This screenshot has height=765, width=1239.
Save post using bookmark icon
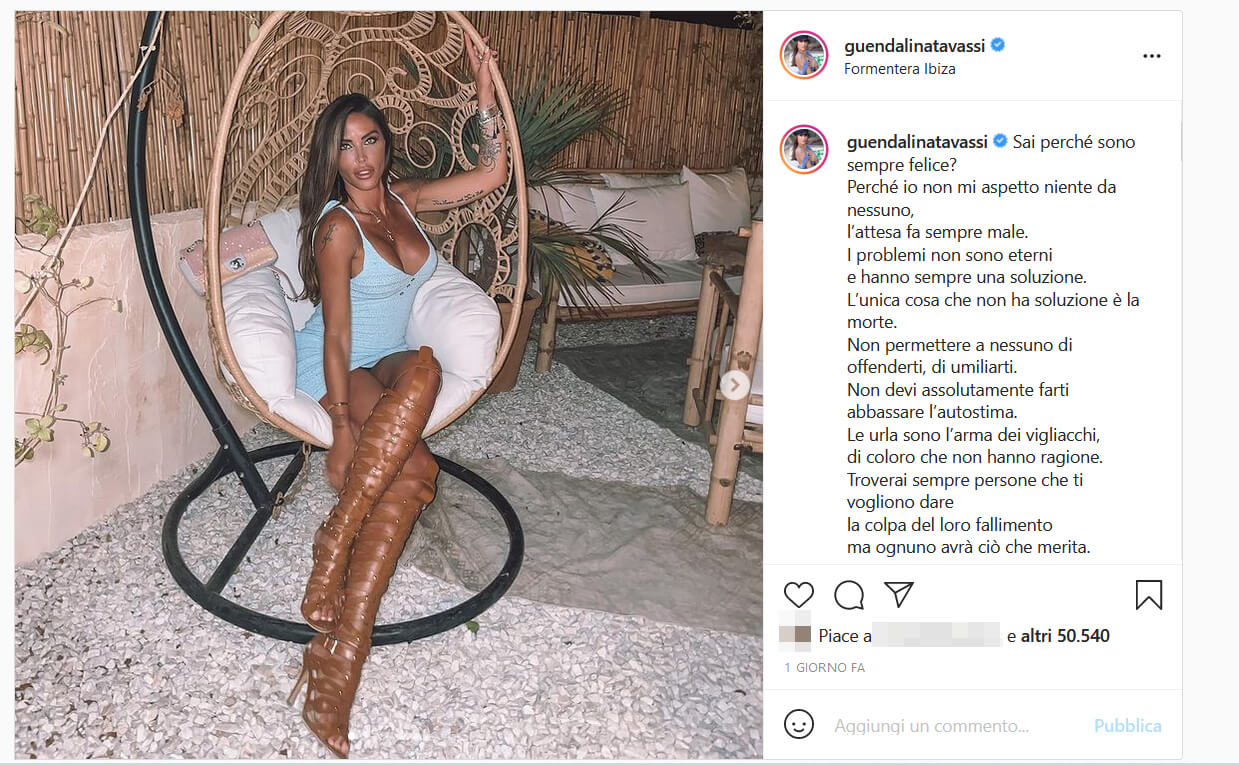pos(1149,595)
